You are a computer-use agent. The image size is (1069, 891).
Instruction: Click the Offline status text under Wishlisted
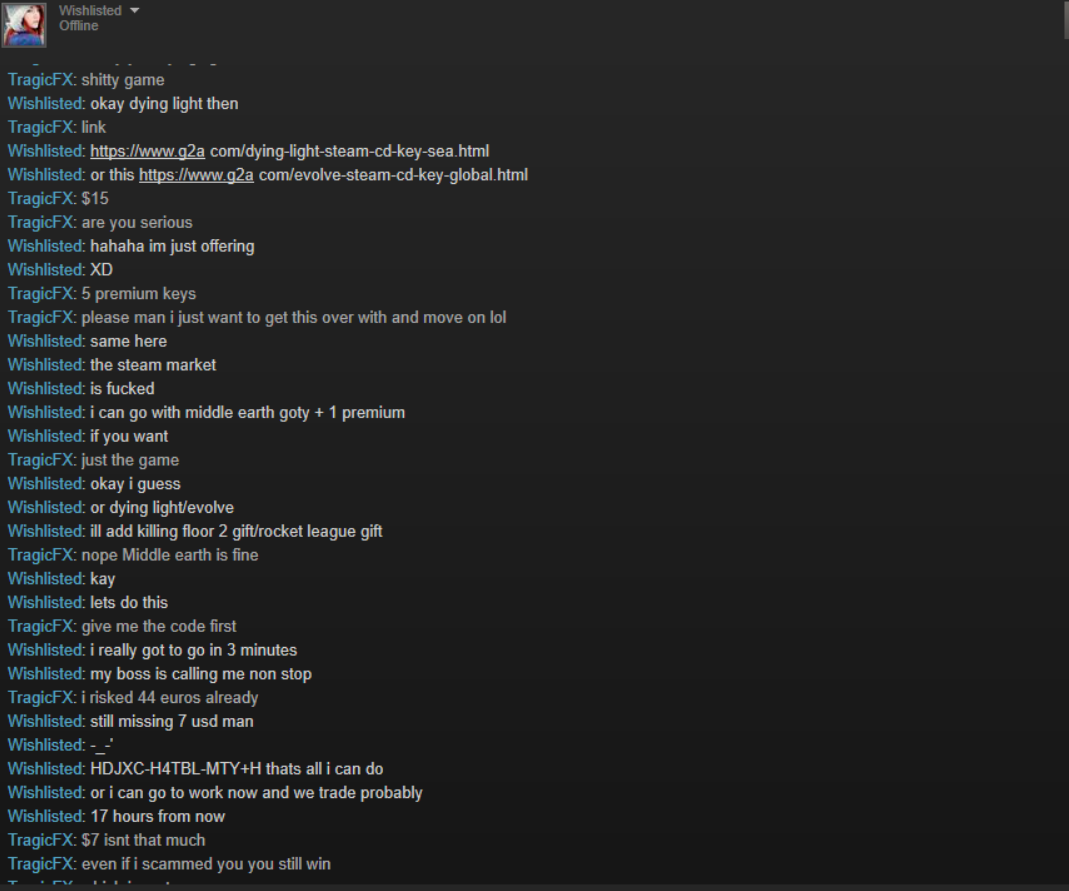(78, 26)
